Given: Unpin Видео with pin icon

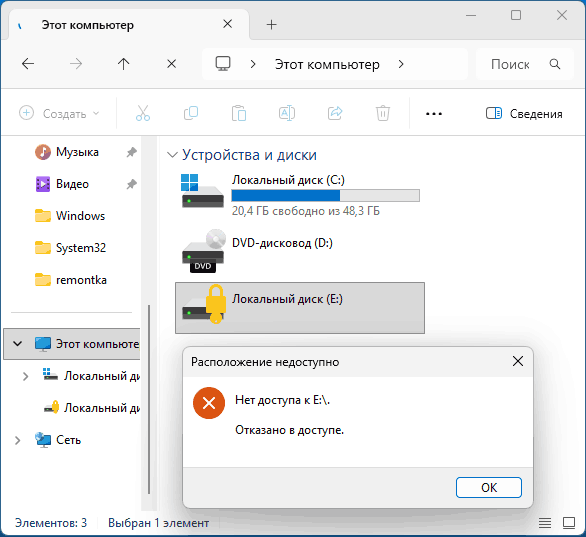Looking at the screenshot, I should coord(131,184).
